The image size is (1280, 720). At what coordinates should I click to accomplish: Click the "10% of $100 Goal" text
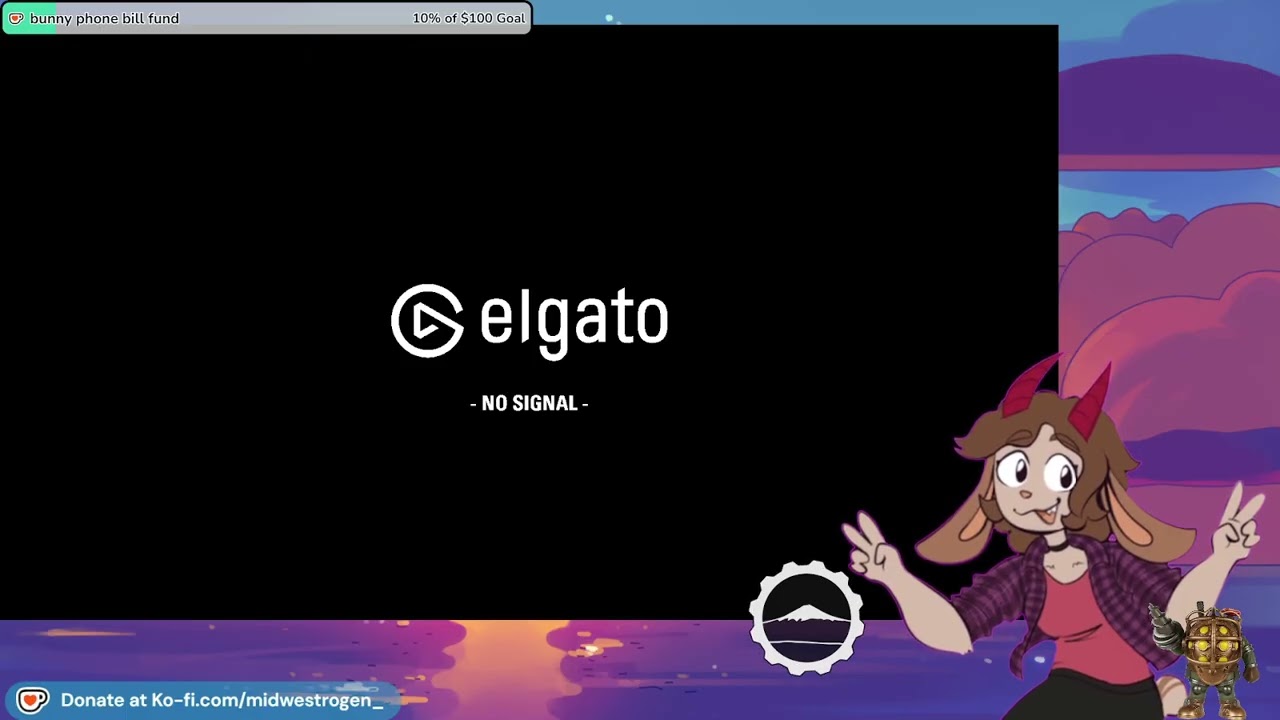point(468,18)
